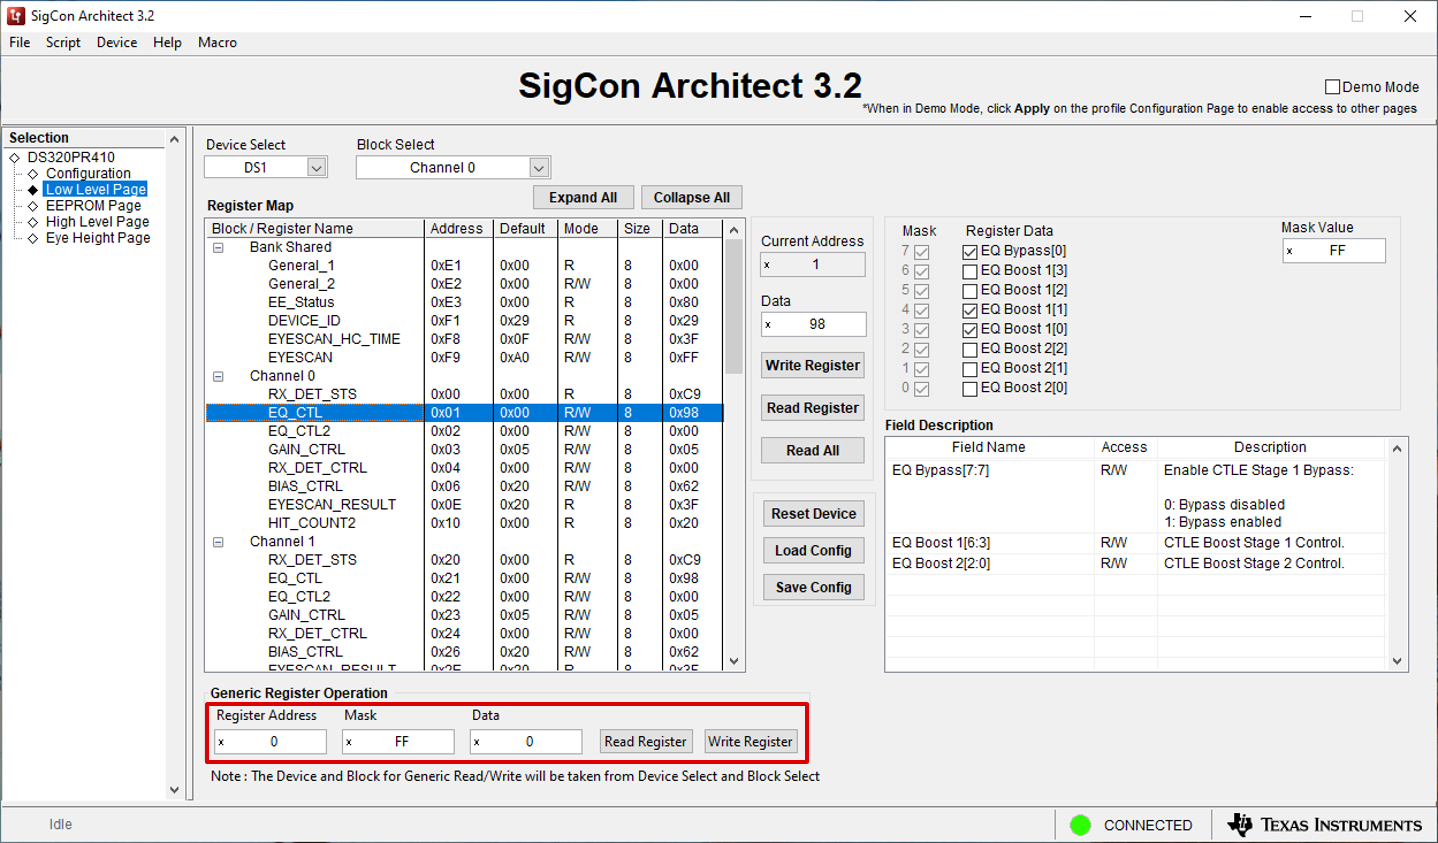Click Read Register in Generic Register Operation
The height and width of the screenshot is (843, 1438).
coord(646,742)
